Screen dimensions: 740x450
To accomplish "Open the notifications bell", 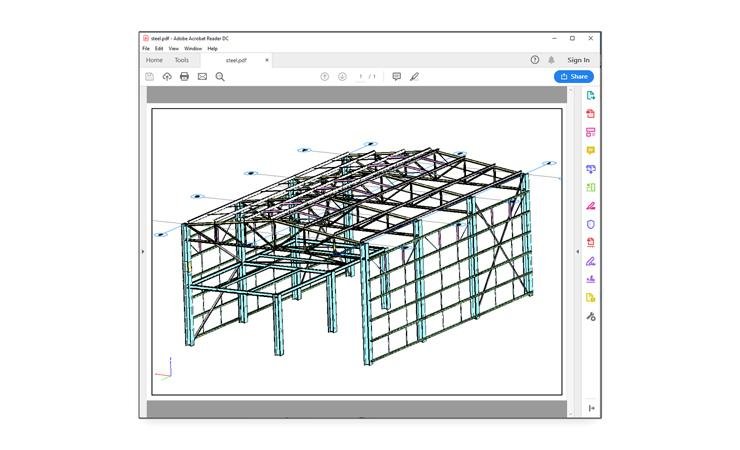I will point(551,60).
